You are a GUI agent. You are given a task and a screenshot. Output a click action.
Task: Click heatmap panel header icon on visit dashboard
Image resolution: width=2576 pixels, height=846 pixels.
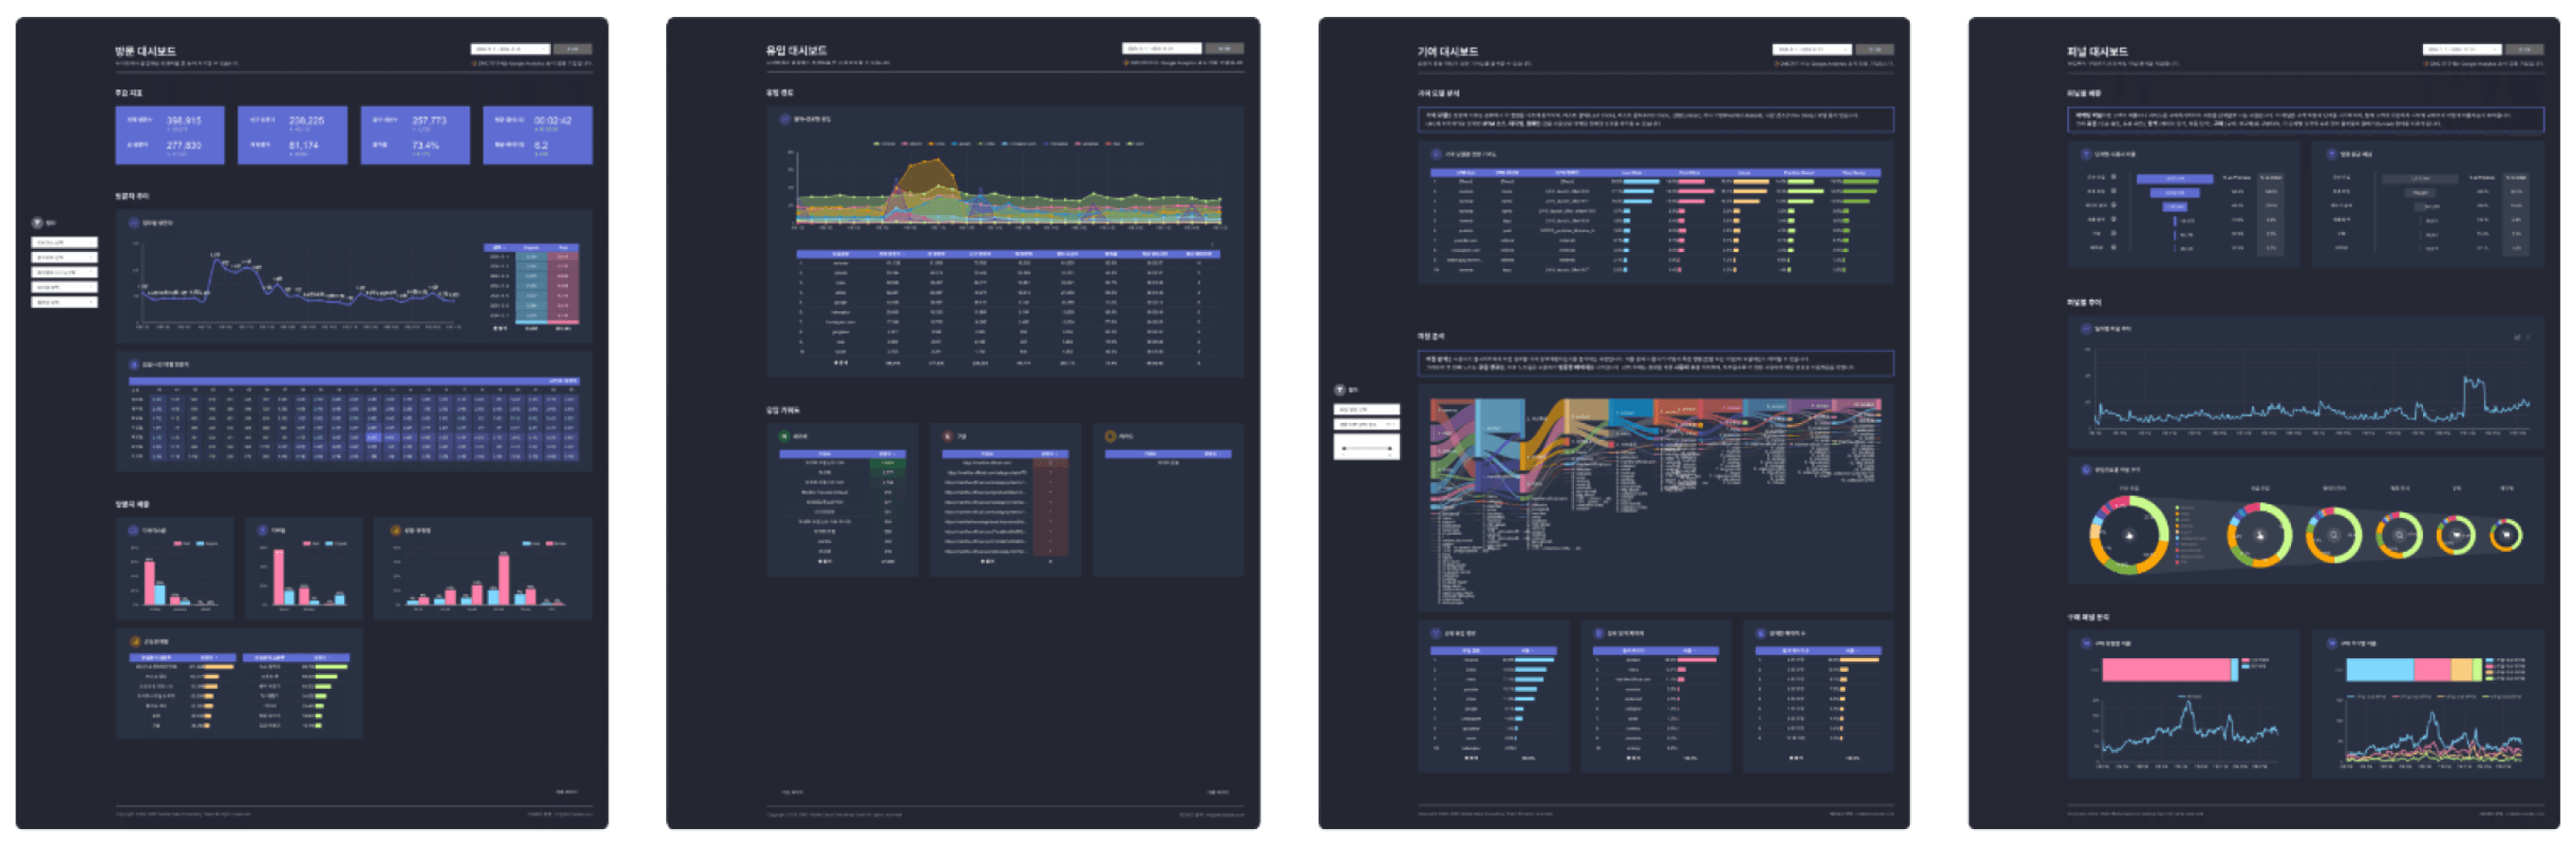coord(133,365)
